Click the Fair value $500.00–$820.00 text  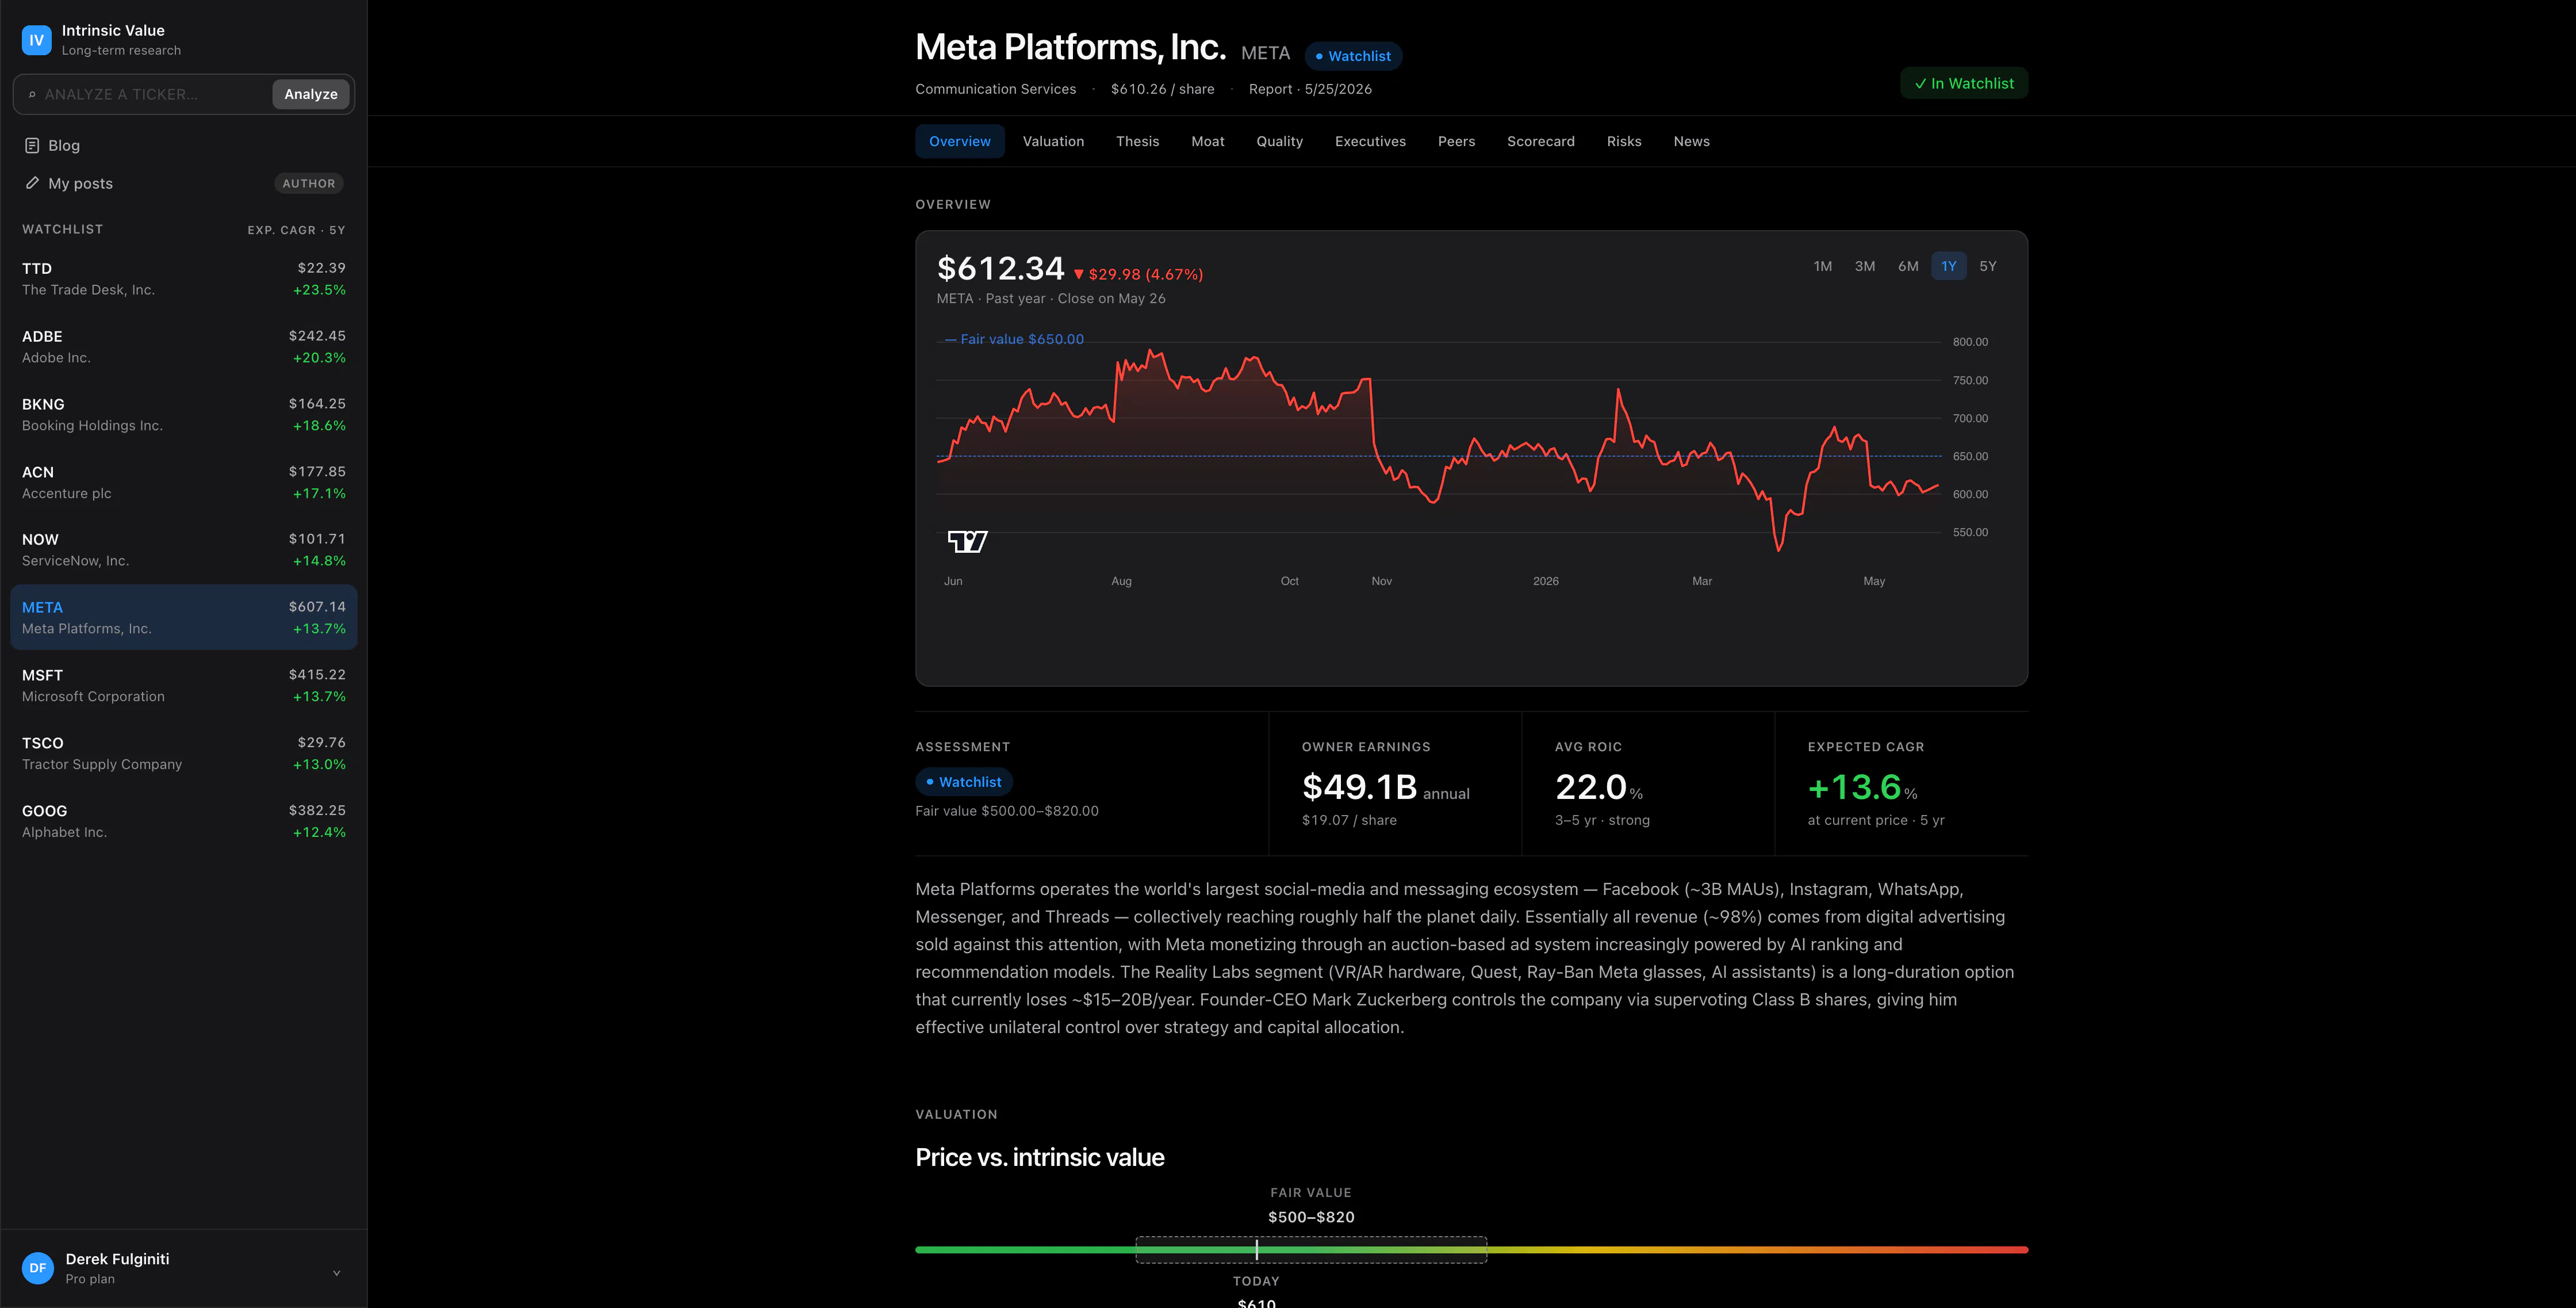[1007, 811]
